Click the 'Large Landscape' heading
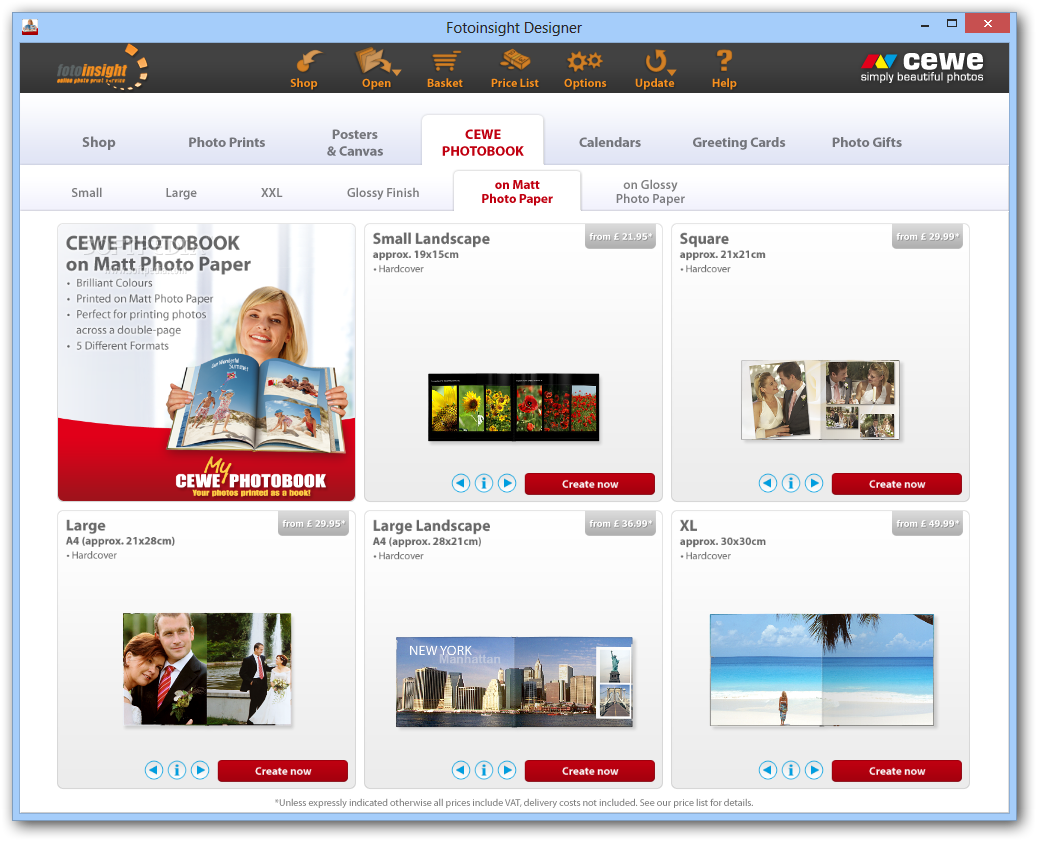The image size is (1037, 841). (x=431, y=526)
